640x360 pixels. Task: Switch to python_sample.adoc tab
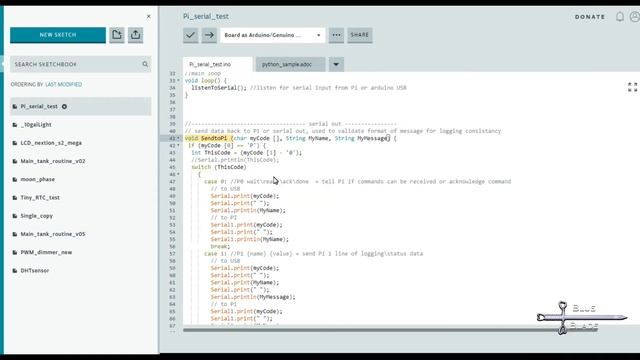pyautogui.click(x=290, y=64)
